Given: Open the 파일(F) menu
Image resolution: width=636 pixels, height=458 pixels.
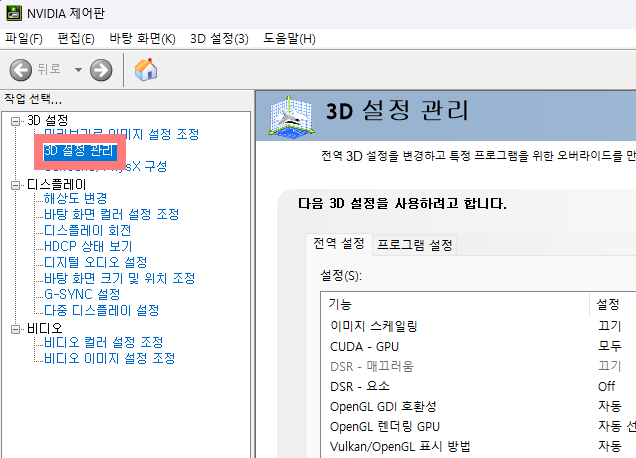Looking at the screenshot, I should pyautogui.click(x=24, y=39).
